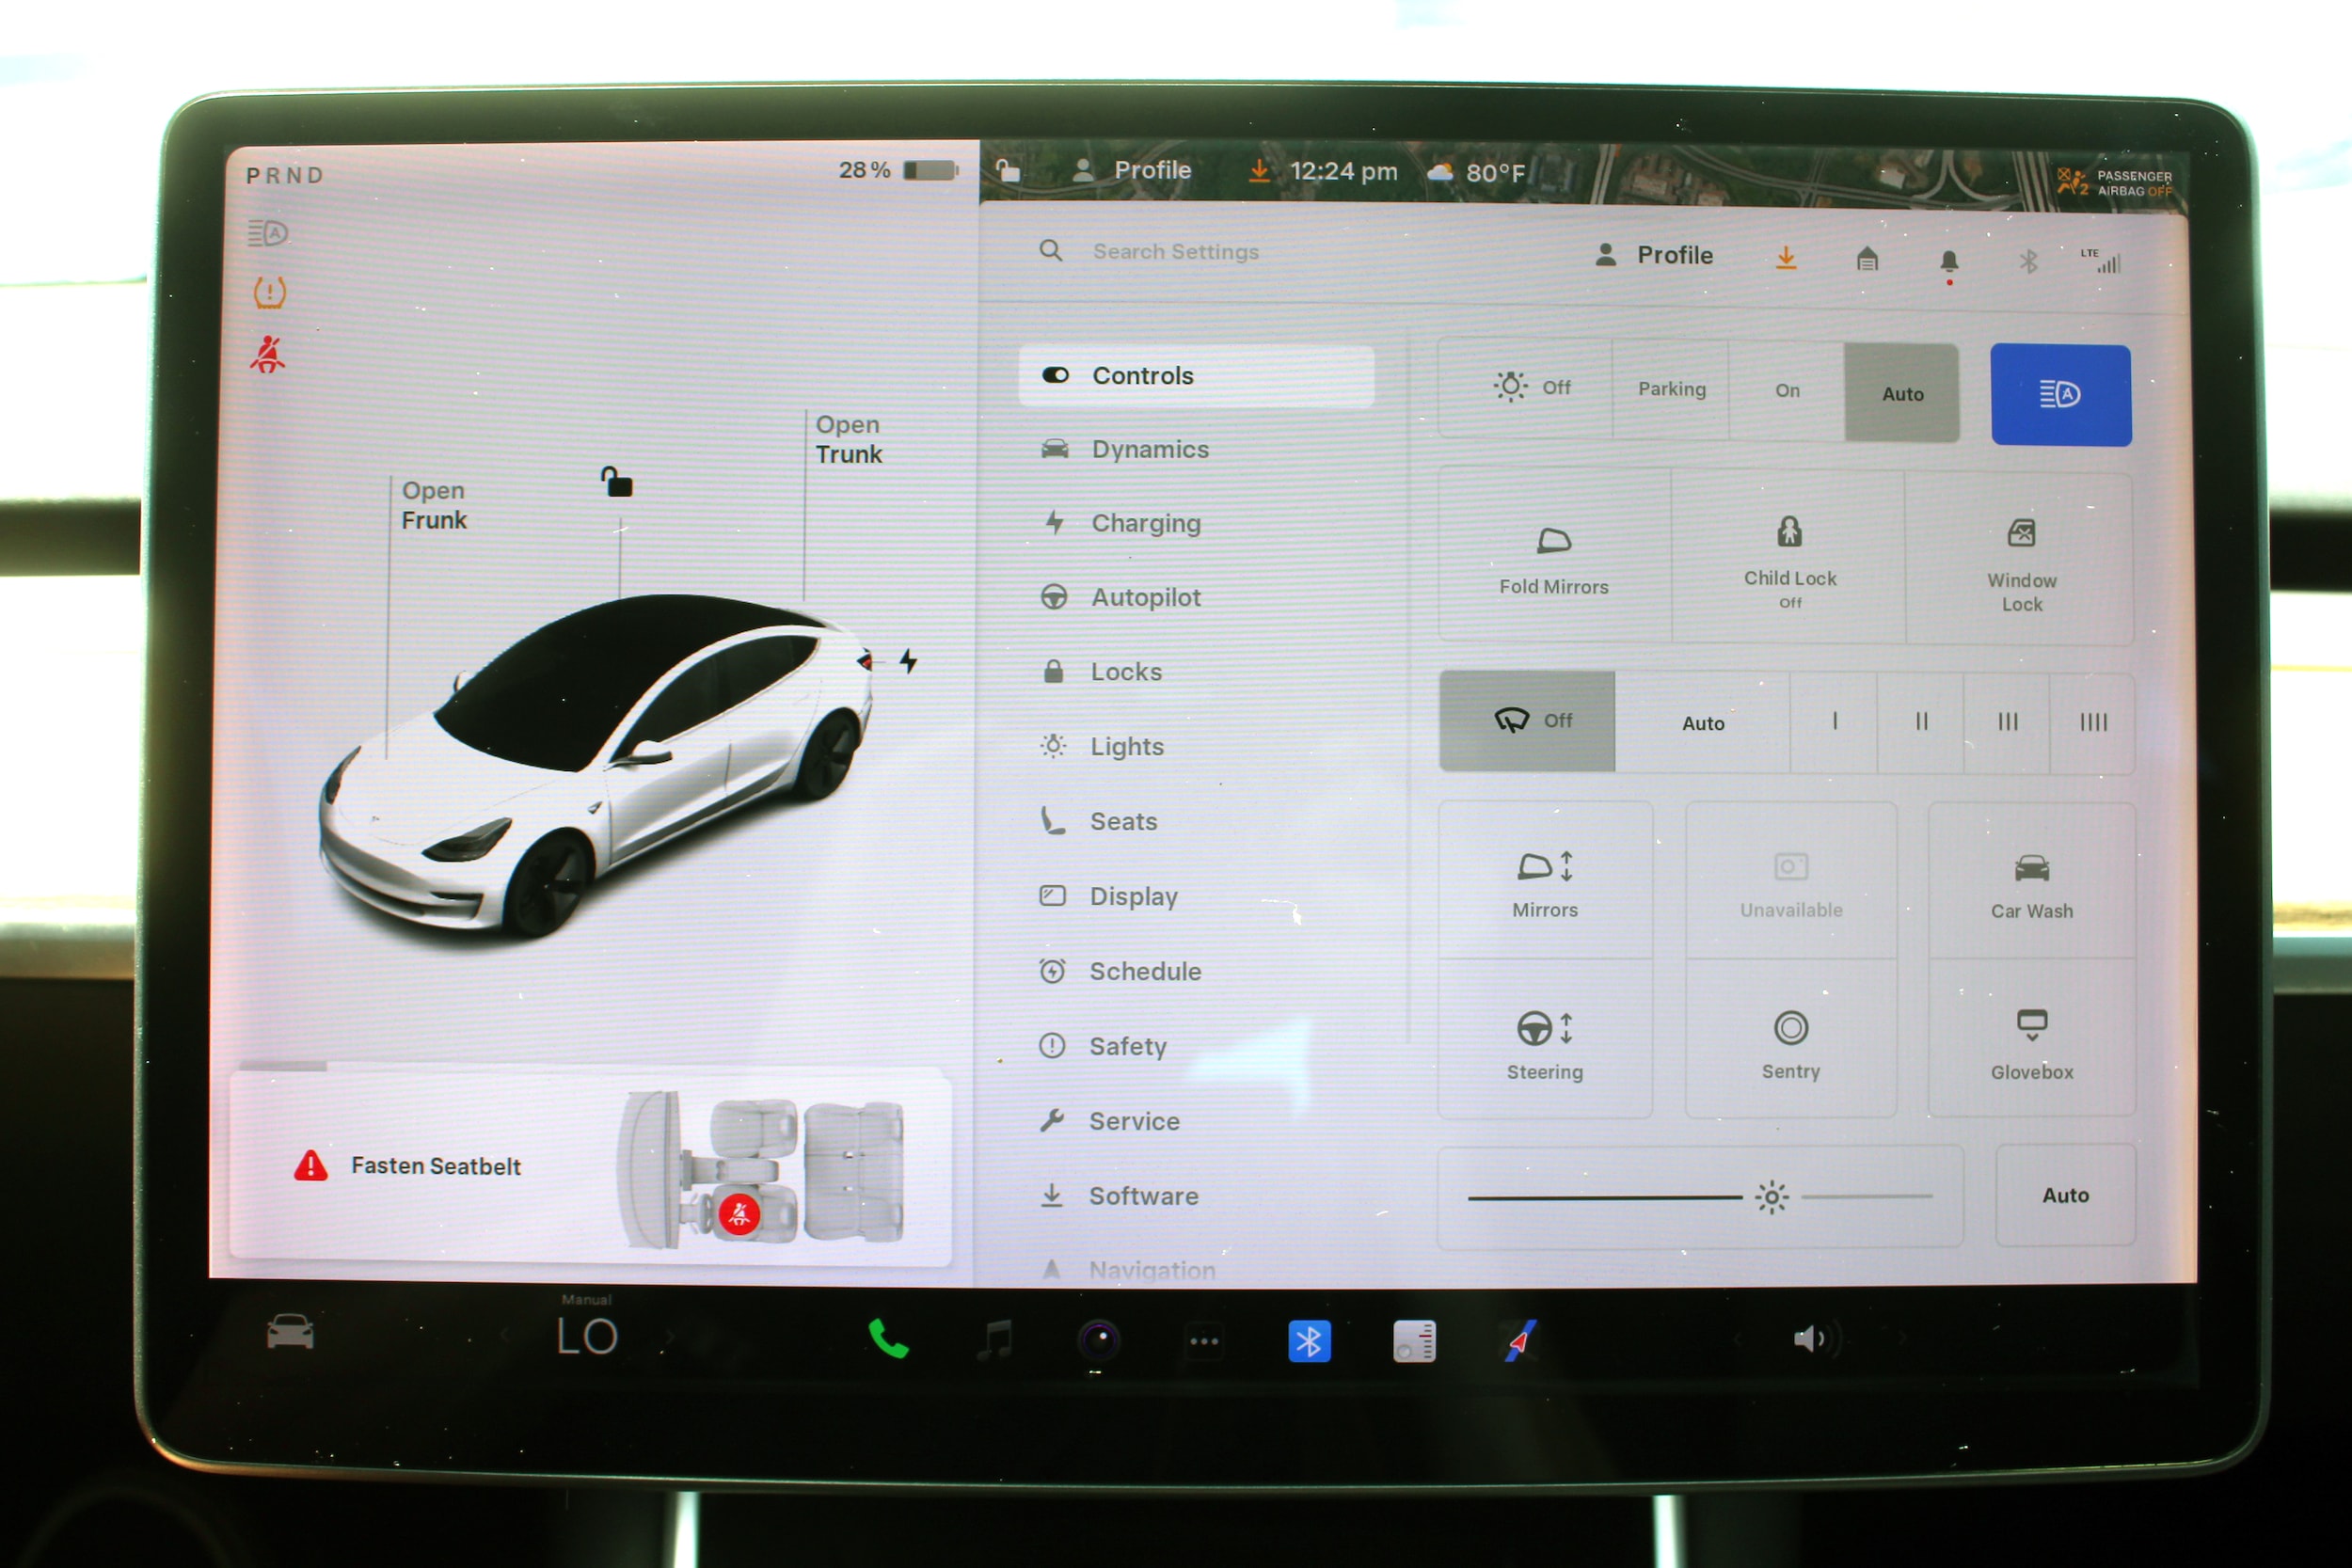Open Bluetooth app in bottom bar
The width and height of the screenshot is (2352, 1568).
pos(1309,1342)
